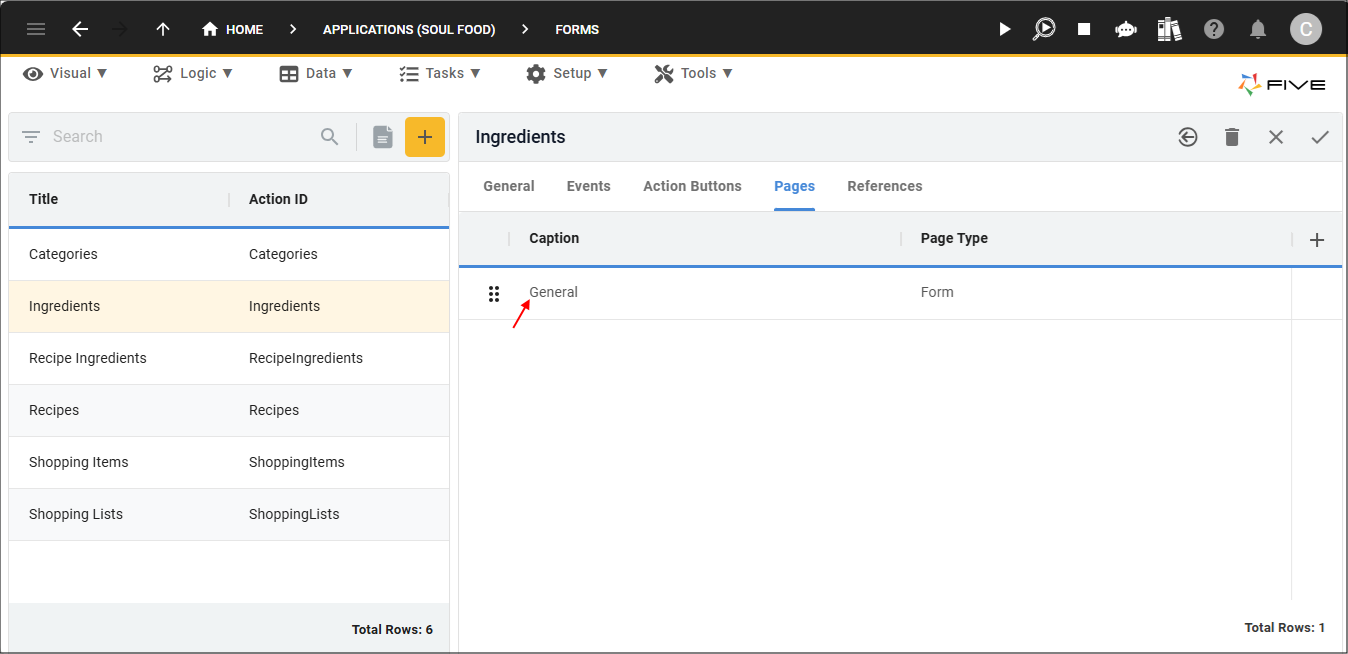Click the FIVE logo
The image size is (1348, 654).
tap(1282, 85)
